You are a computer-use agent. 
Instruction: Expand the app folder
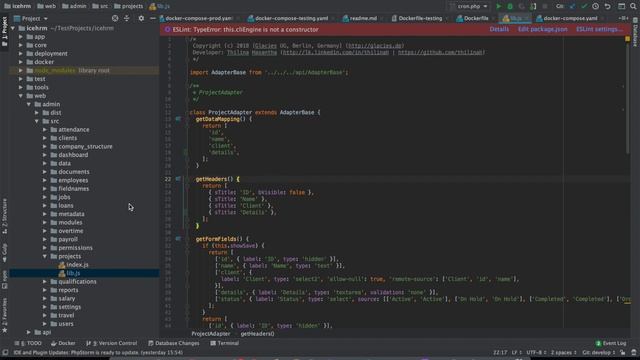pos(20,37)
